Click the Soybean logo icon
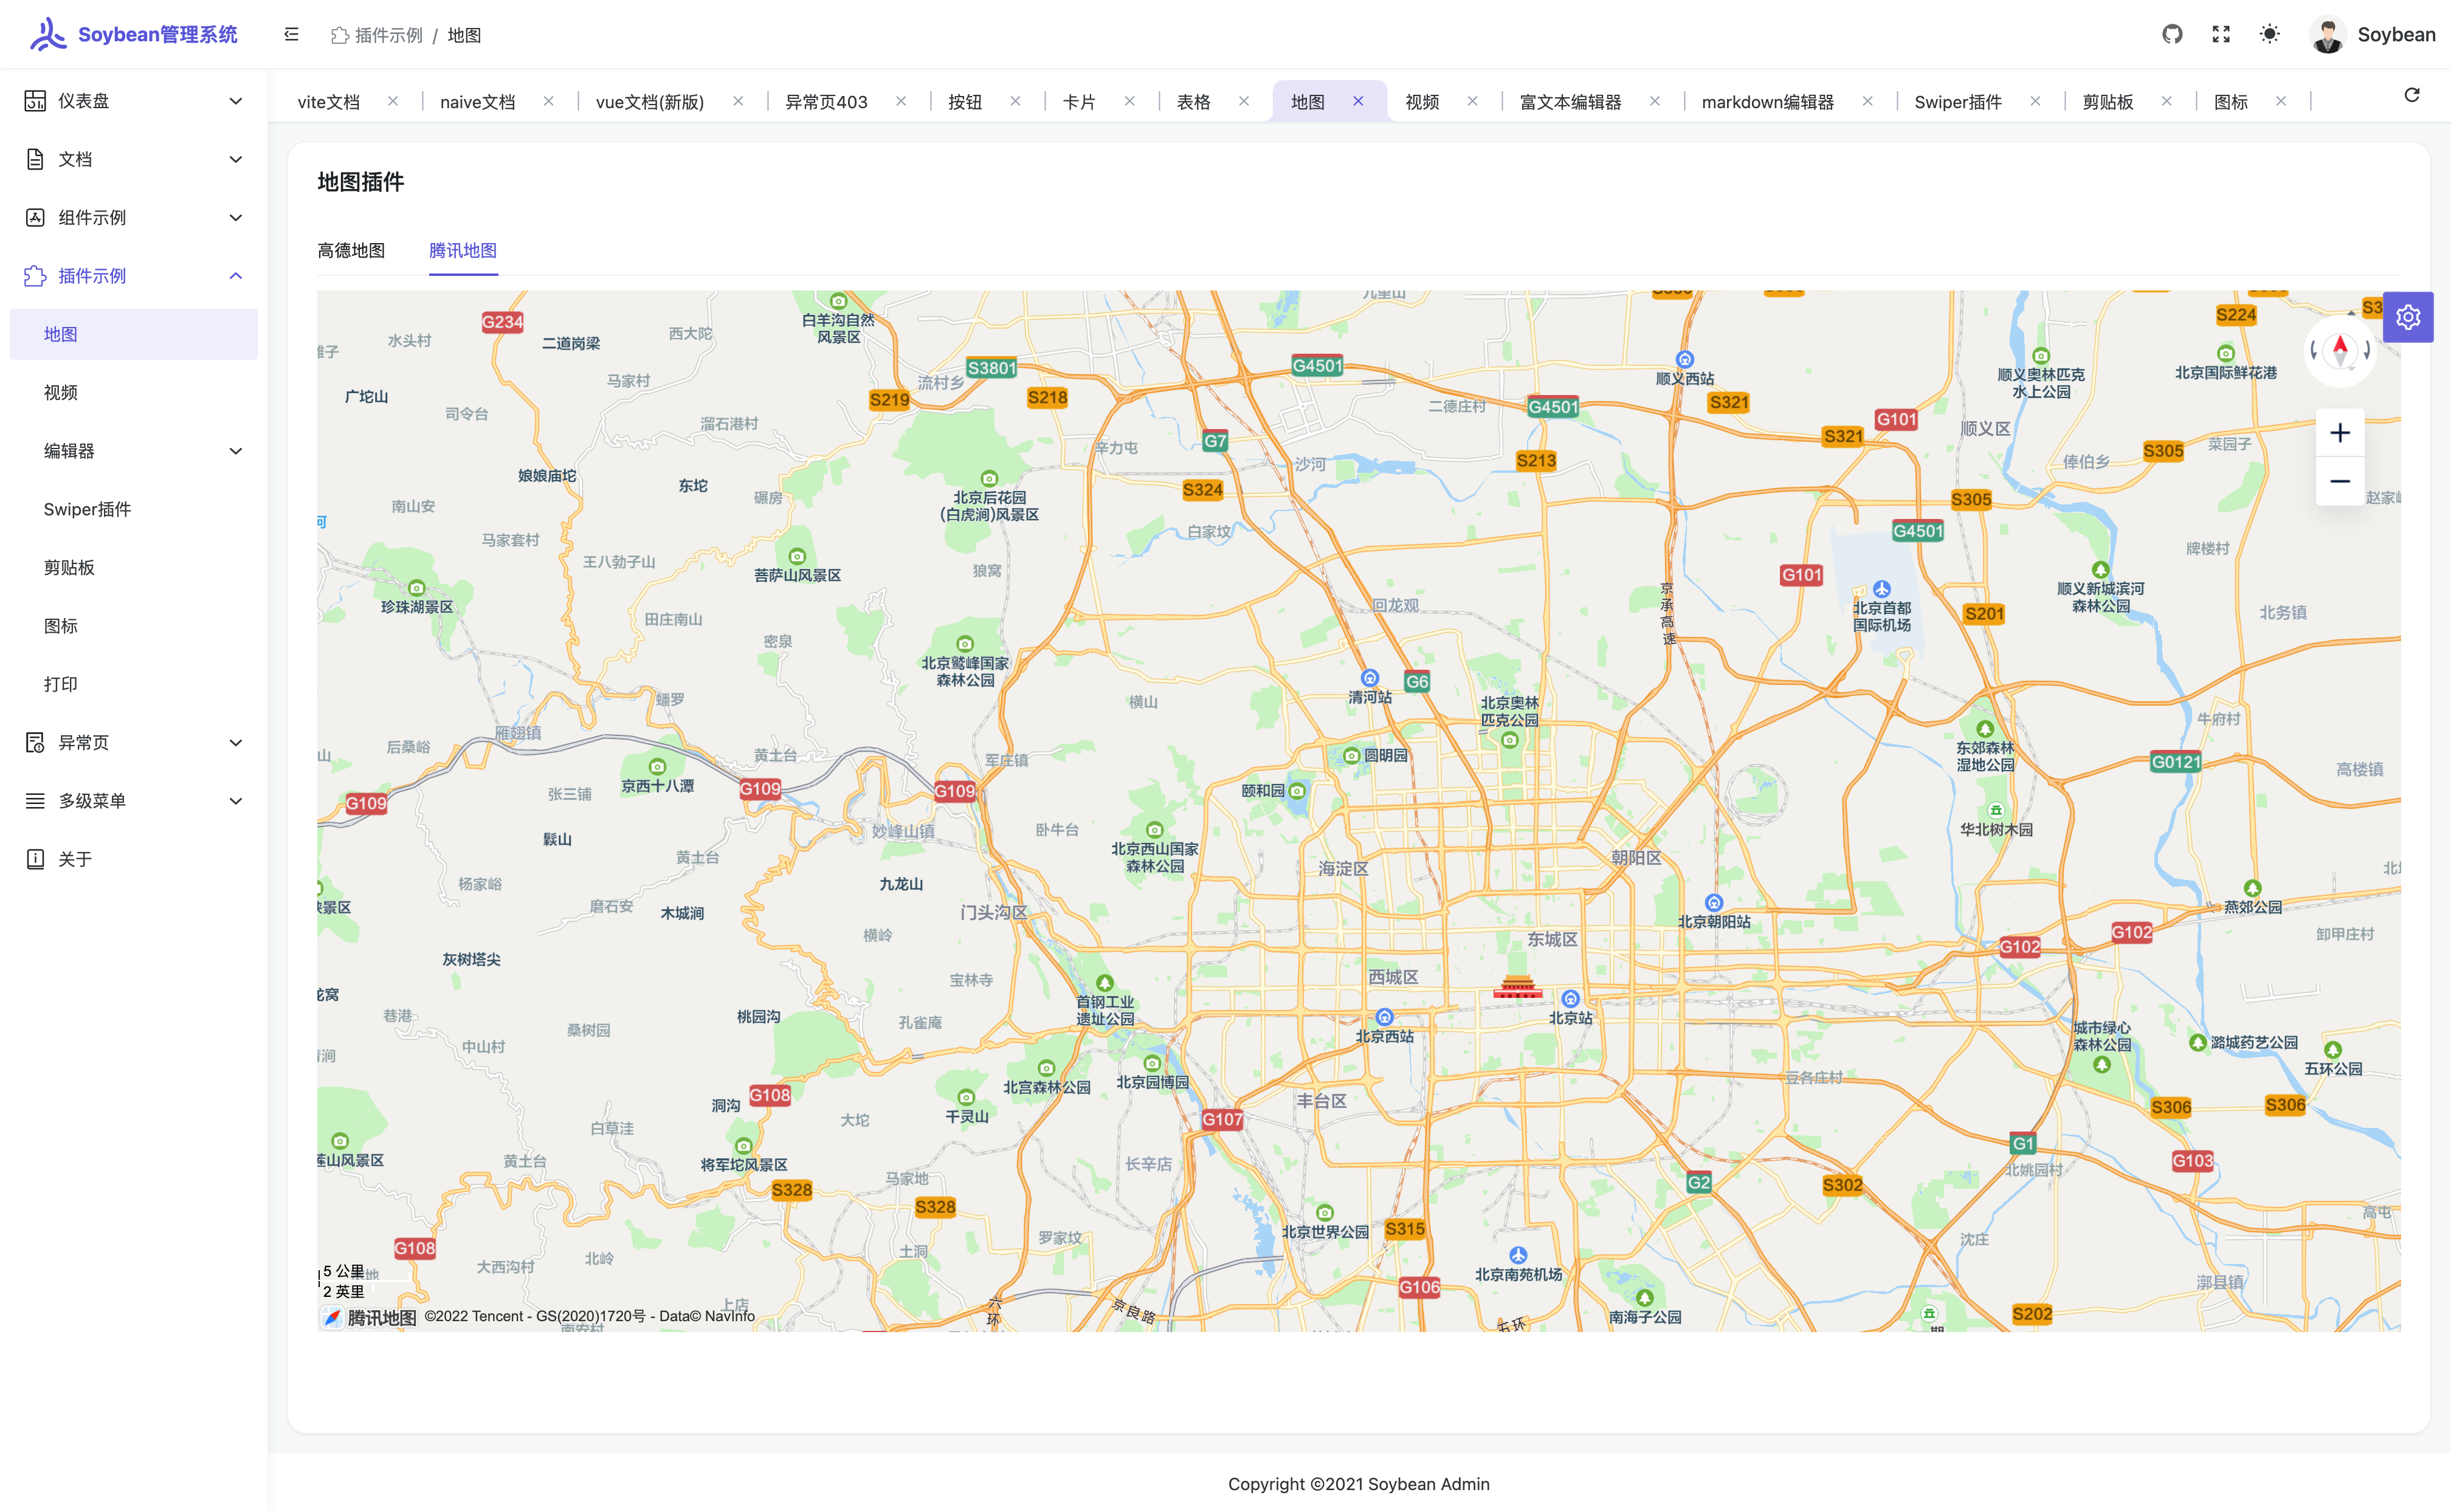The image size is (2451, 1512). point(47,34)
